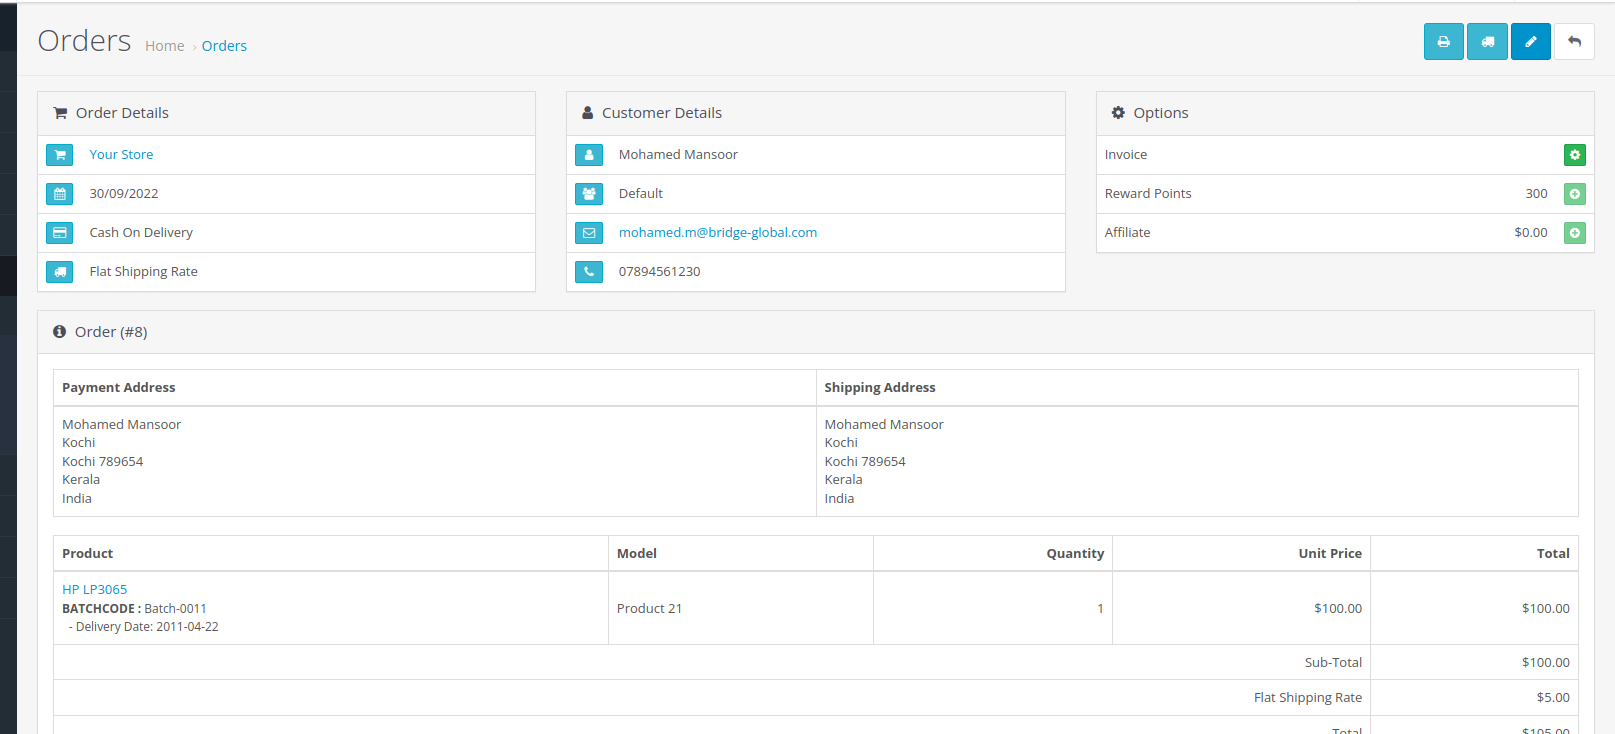Click the credit card icon beside Cash On Delivery

[60, 233]
